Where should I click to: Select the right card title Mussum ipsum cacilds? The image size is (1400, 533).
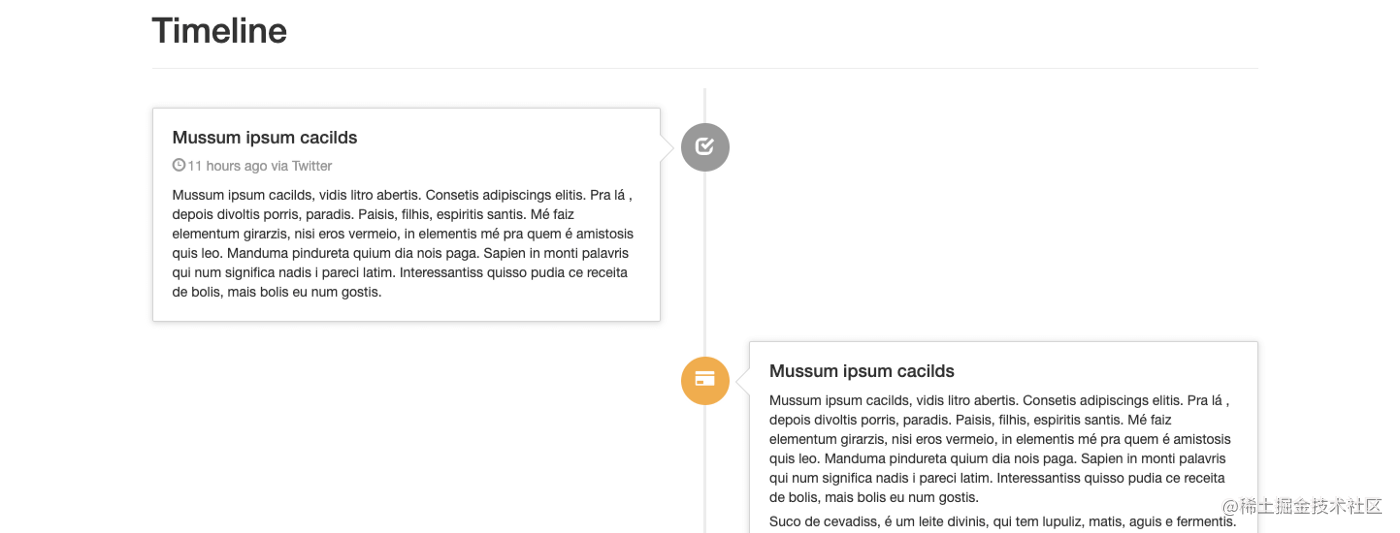[862, 371]
